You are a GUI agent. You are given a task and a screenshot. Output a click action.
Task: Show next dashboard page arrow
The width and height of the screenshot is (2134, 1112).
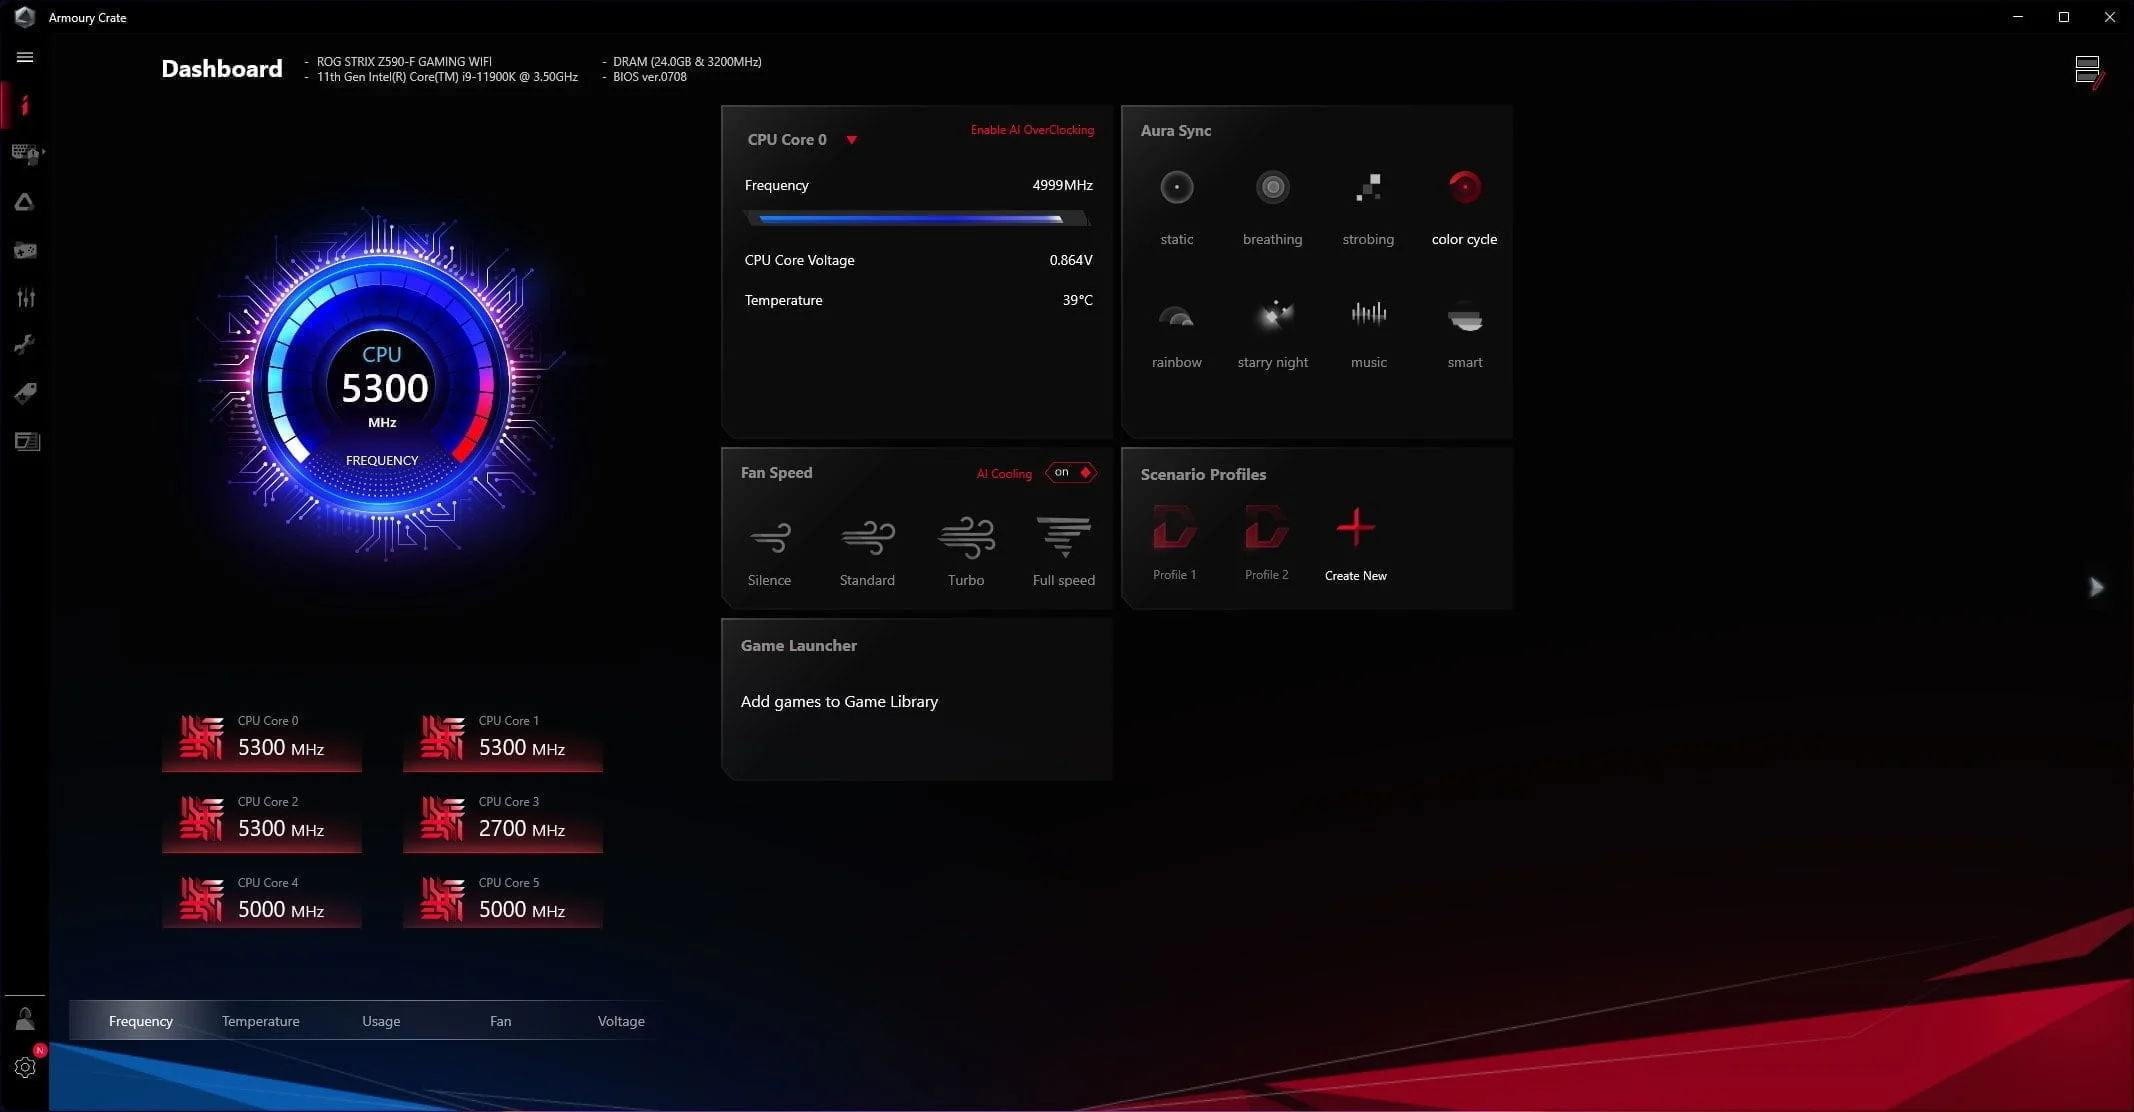[x=2096, y=587]
